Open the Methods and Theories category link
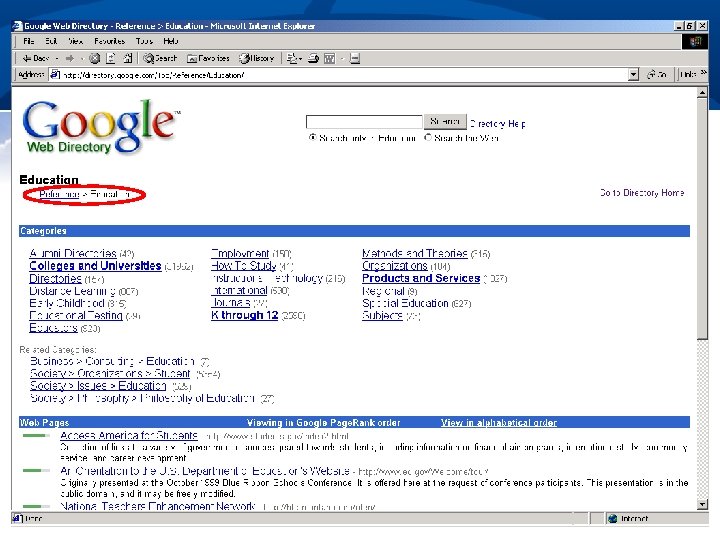This screenshot has width=720, height=540. click(415, 253)
